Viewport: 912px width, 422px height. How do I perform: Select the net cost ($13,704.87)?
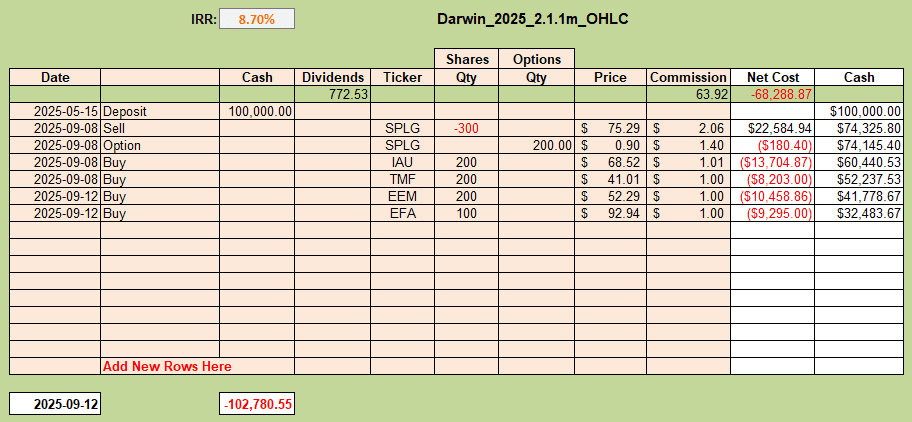772,163
